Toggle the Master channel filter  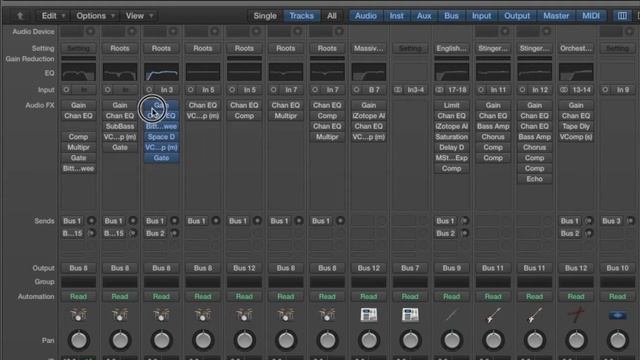coord(556,16)
